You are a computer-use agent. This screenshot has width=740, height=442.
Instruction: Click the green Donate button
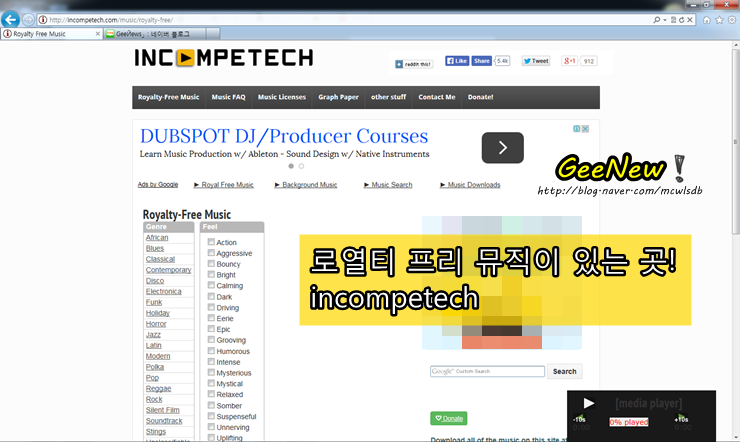(x=448, y=418)
